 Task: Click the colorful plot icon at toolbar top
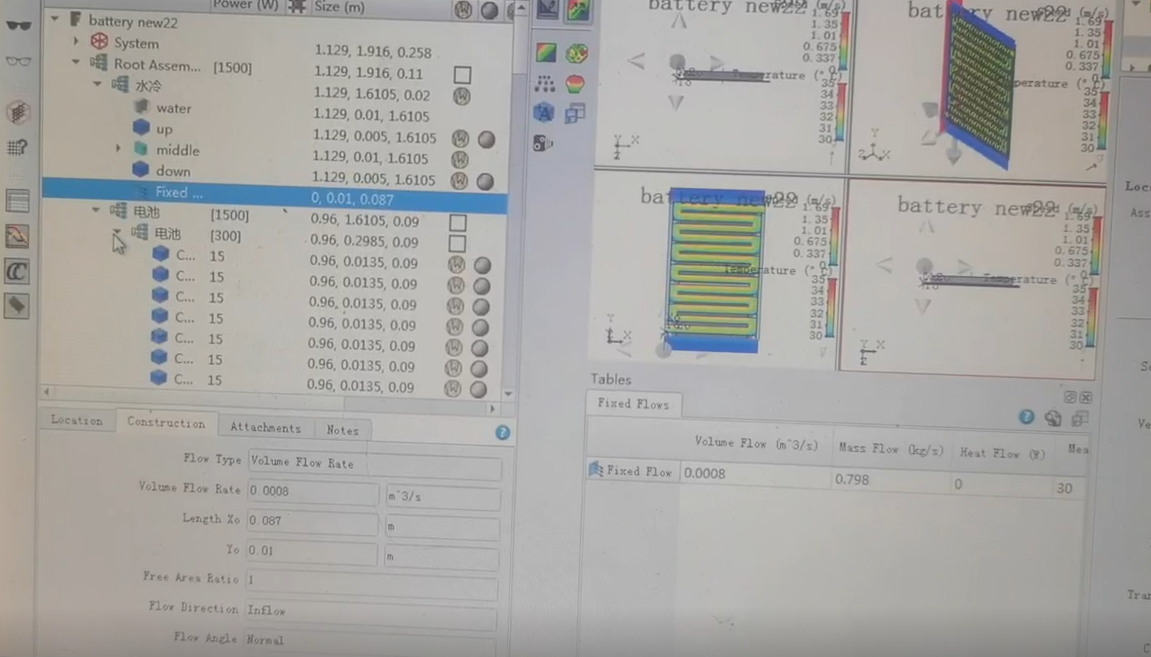578,10
